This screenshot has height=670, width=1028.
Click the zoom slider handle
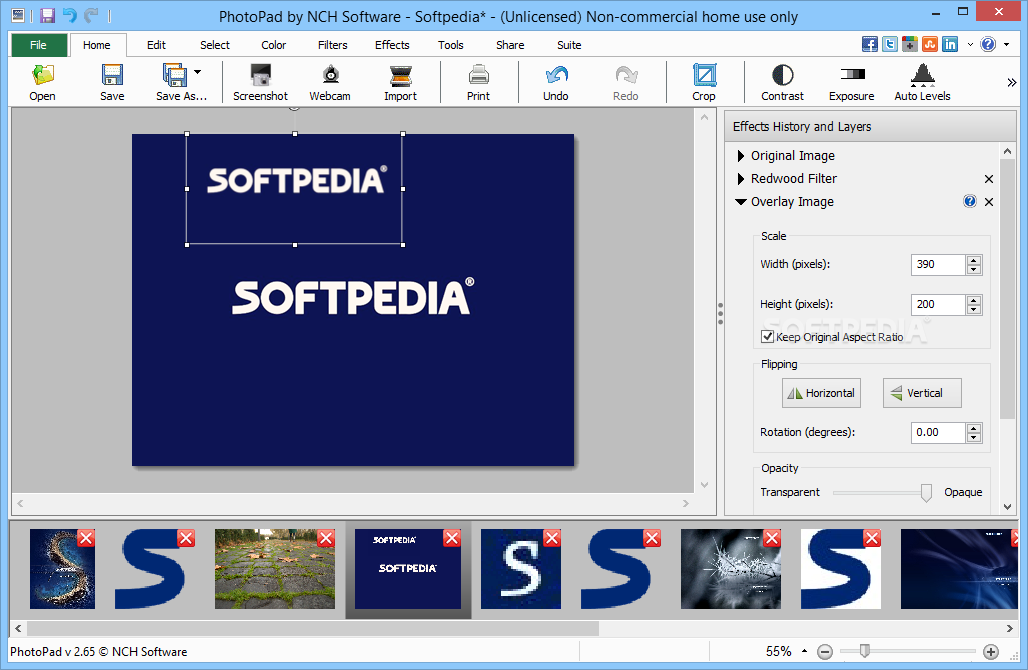865,650
